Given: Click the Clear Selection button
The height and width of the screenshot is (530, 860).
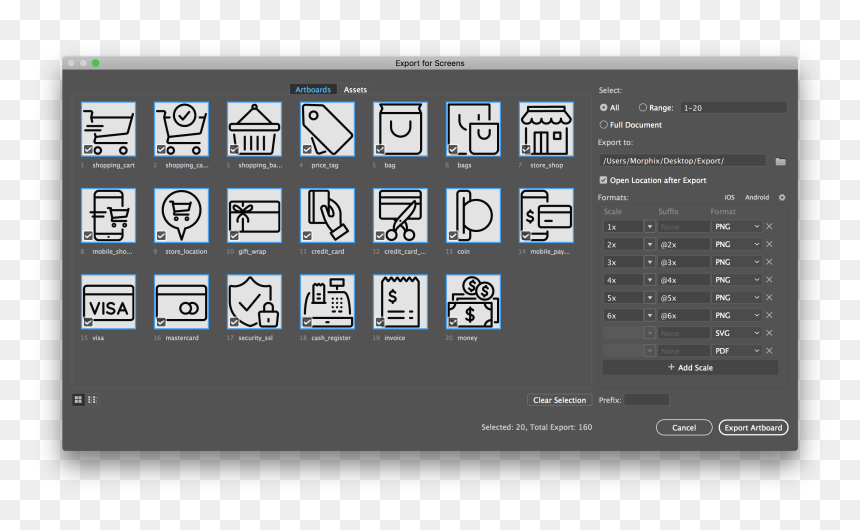Looking at the screenshot, I should click(x=559, y=400).
